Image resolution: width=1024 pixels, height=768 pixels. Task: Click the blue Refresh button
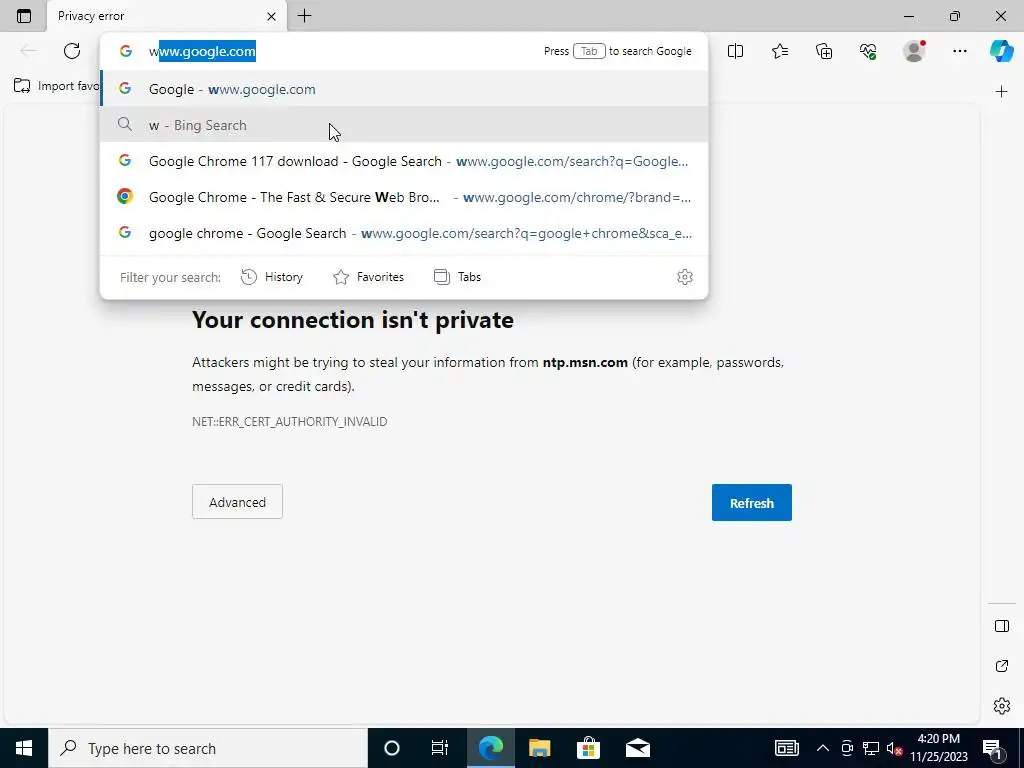coord(752,502)
